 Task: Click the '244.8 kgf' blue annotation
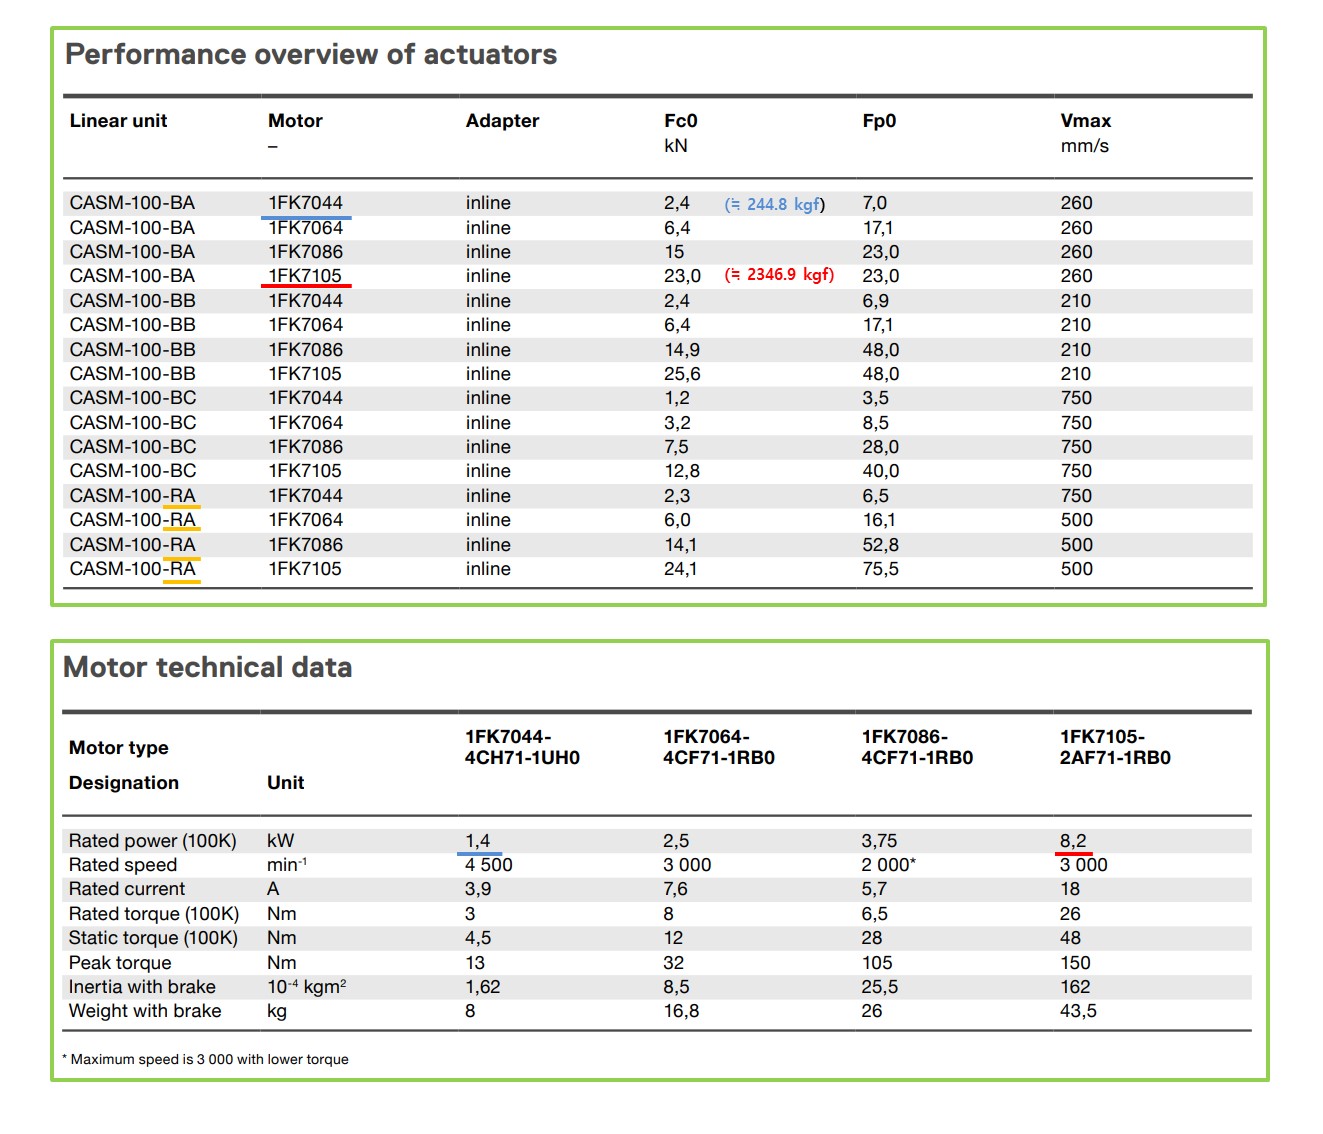point(775,204)
